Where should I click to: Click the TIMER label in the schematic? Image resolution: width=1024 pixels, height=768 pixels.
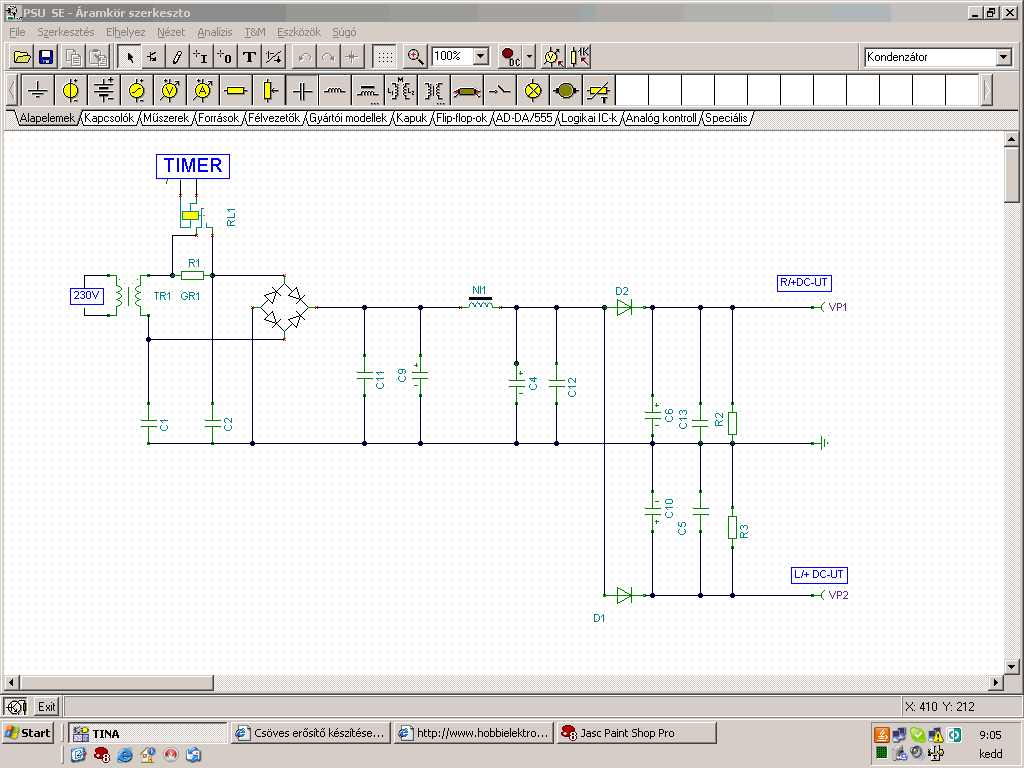pyautogui.click(x=193, y=166)
